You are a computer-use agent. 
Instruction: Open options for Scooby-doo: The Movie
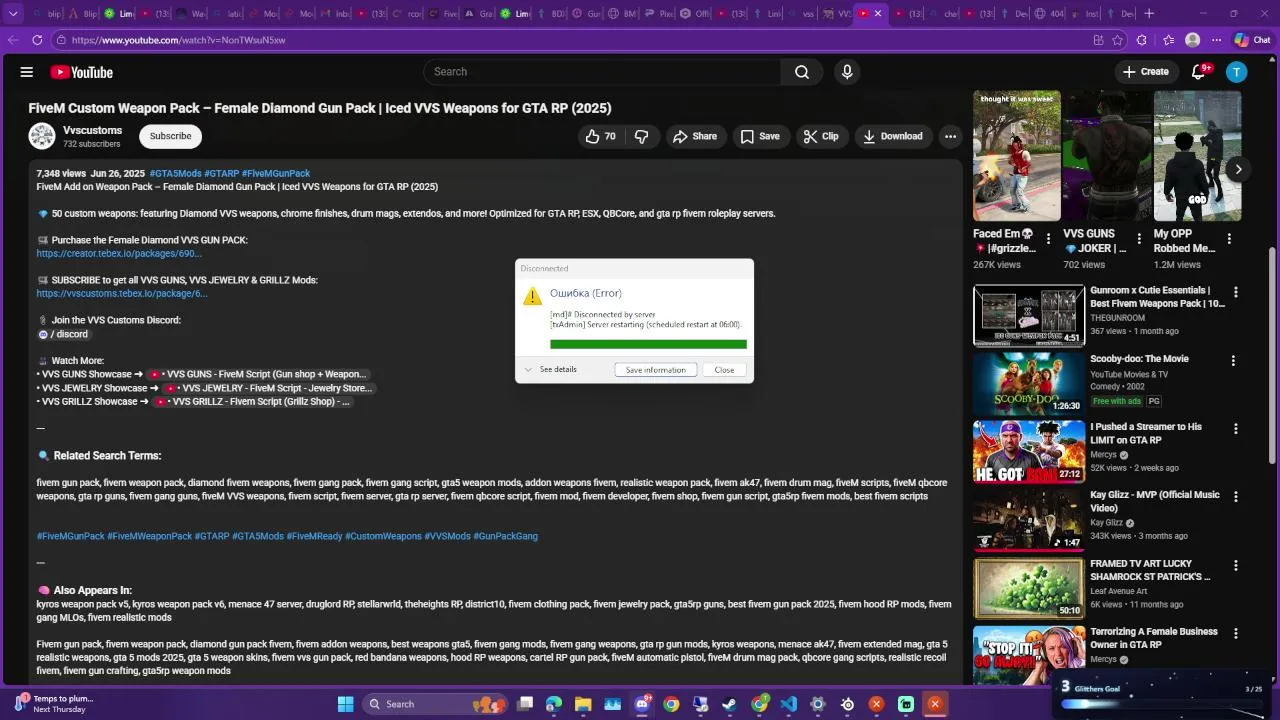(x=1233, y=360)
